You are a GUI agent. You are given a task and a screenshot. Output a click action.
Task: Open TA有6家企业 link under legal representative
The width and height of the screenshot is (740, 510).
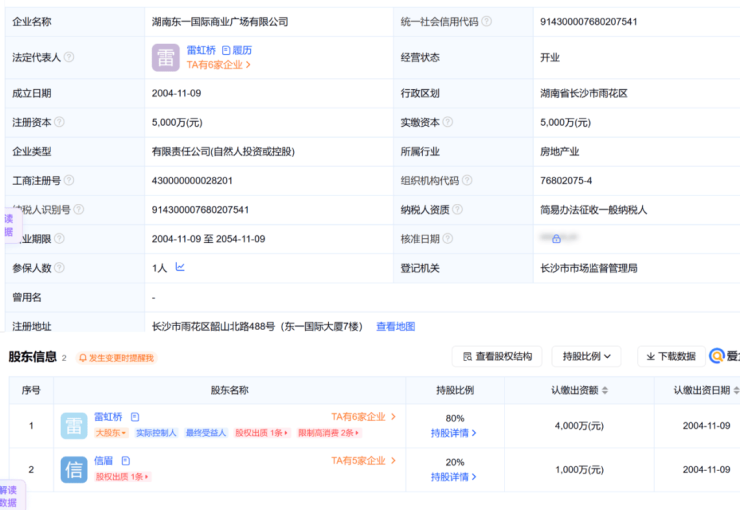[219, 65]
